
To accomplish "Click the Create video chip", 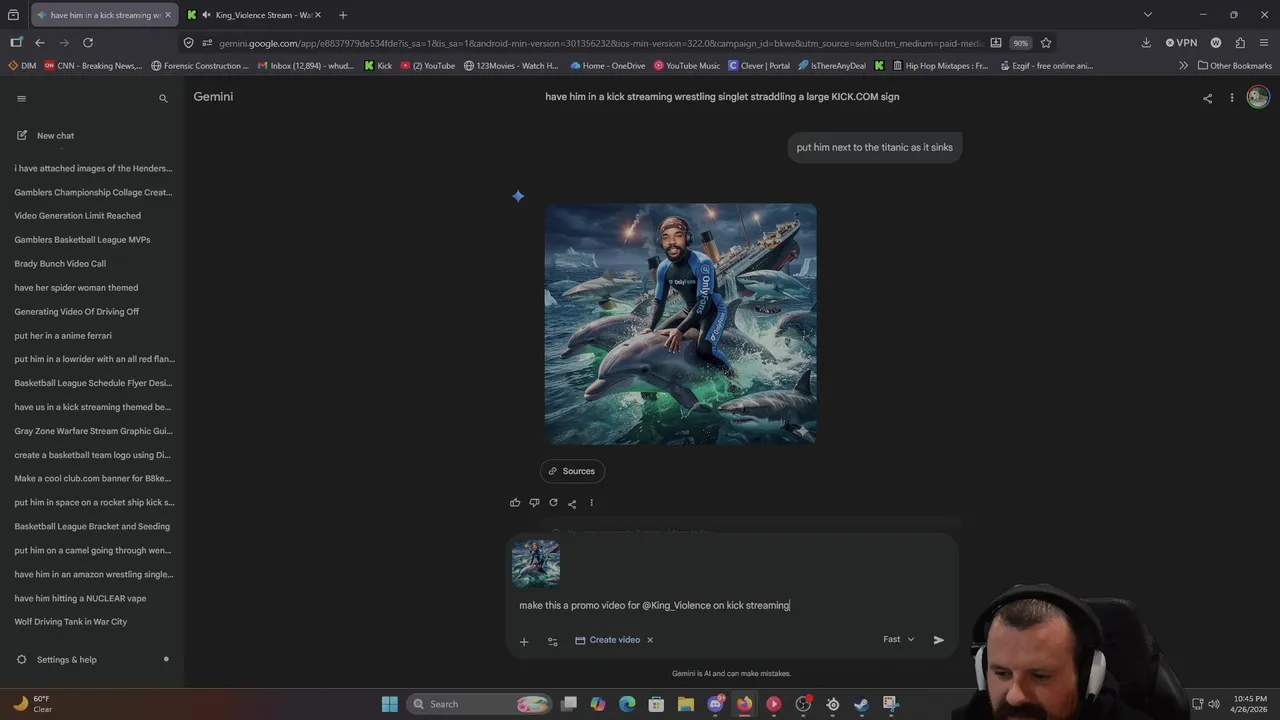I will [x=608, y=640].
